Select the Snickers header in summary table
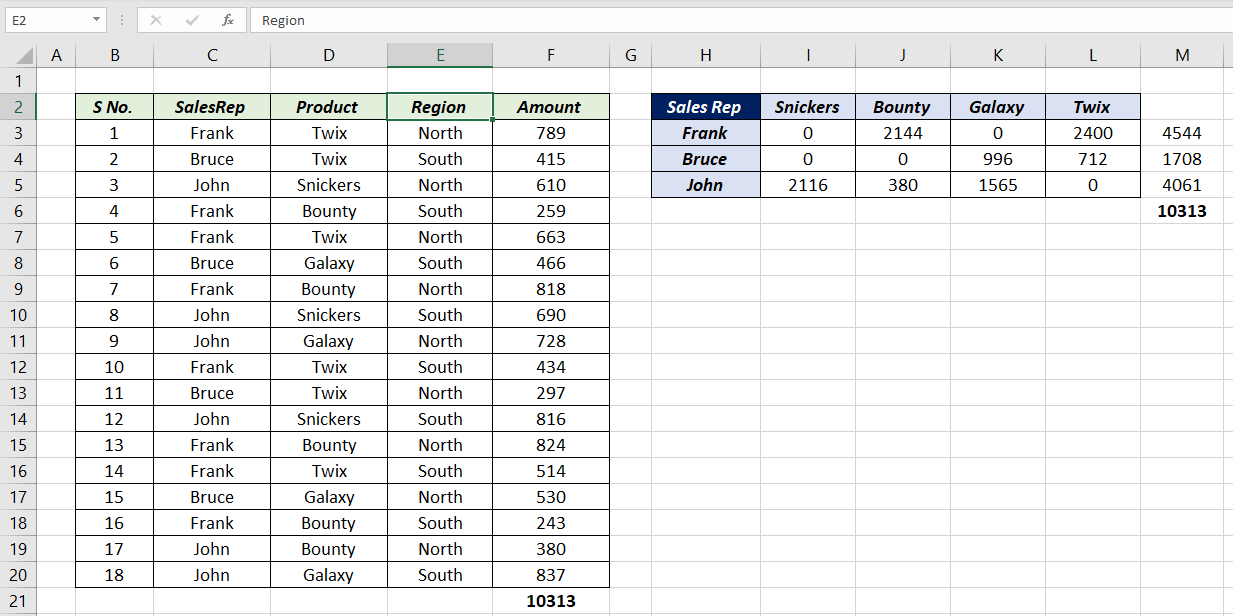The image size is (1233, 616). click(x=807, y=107)
